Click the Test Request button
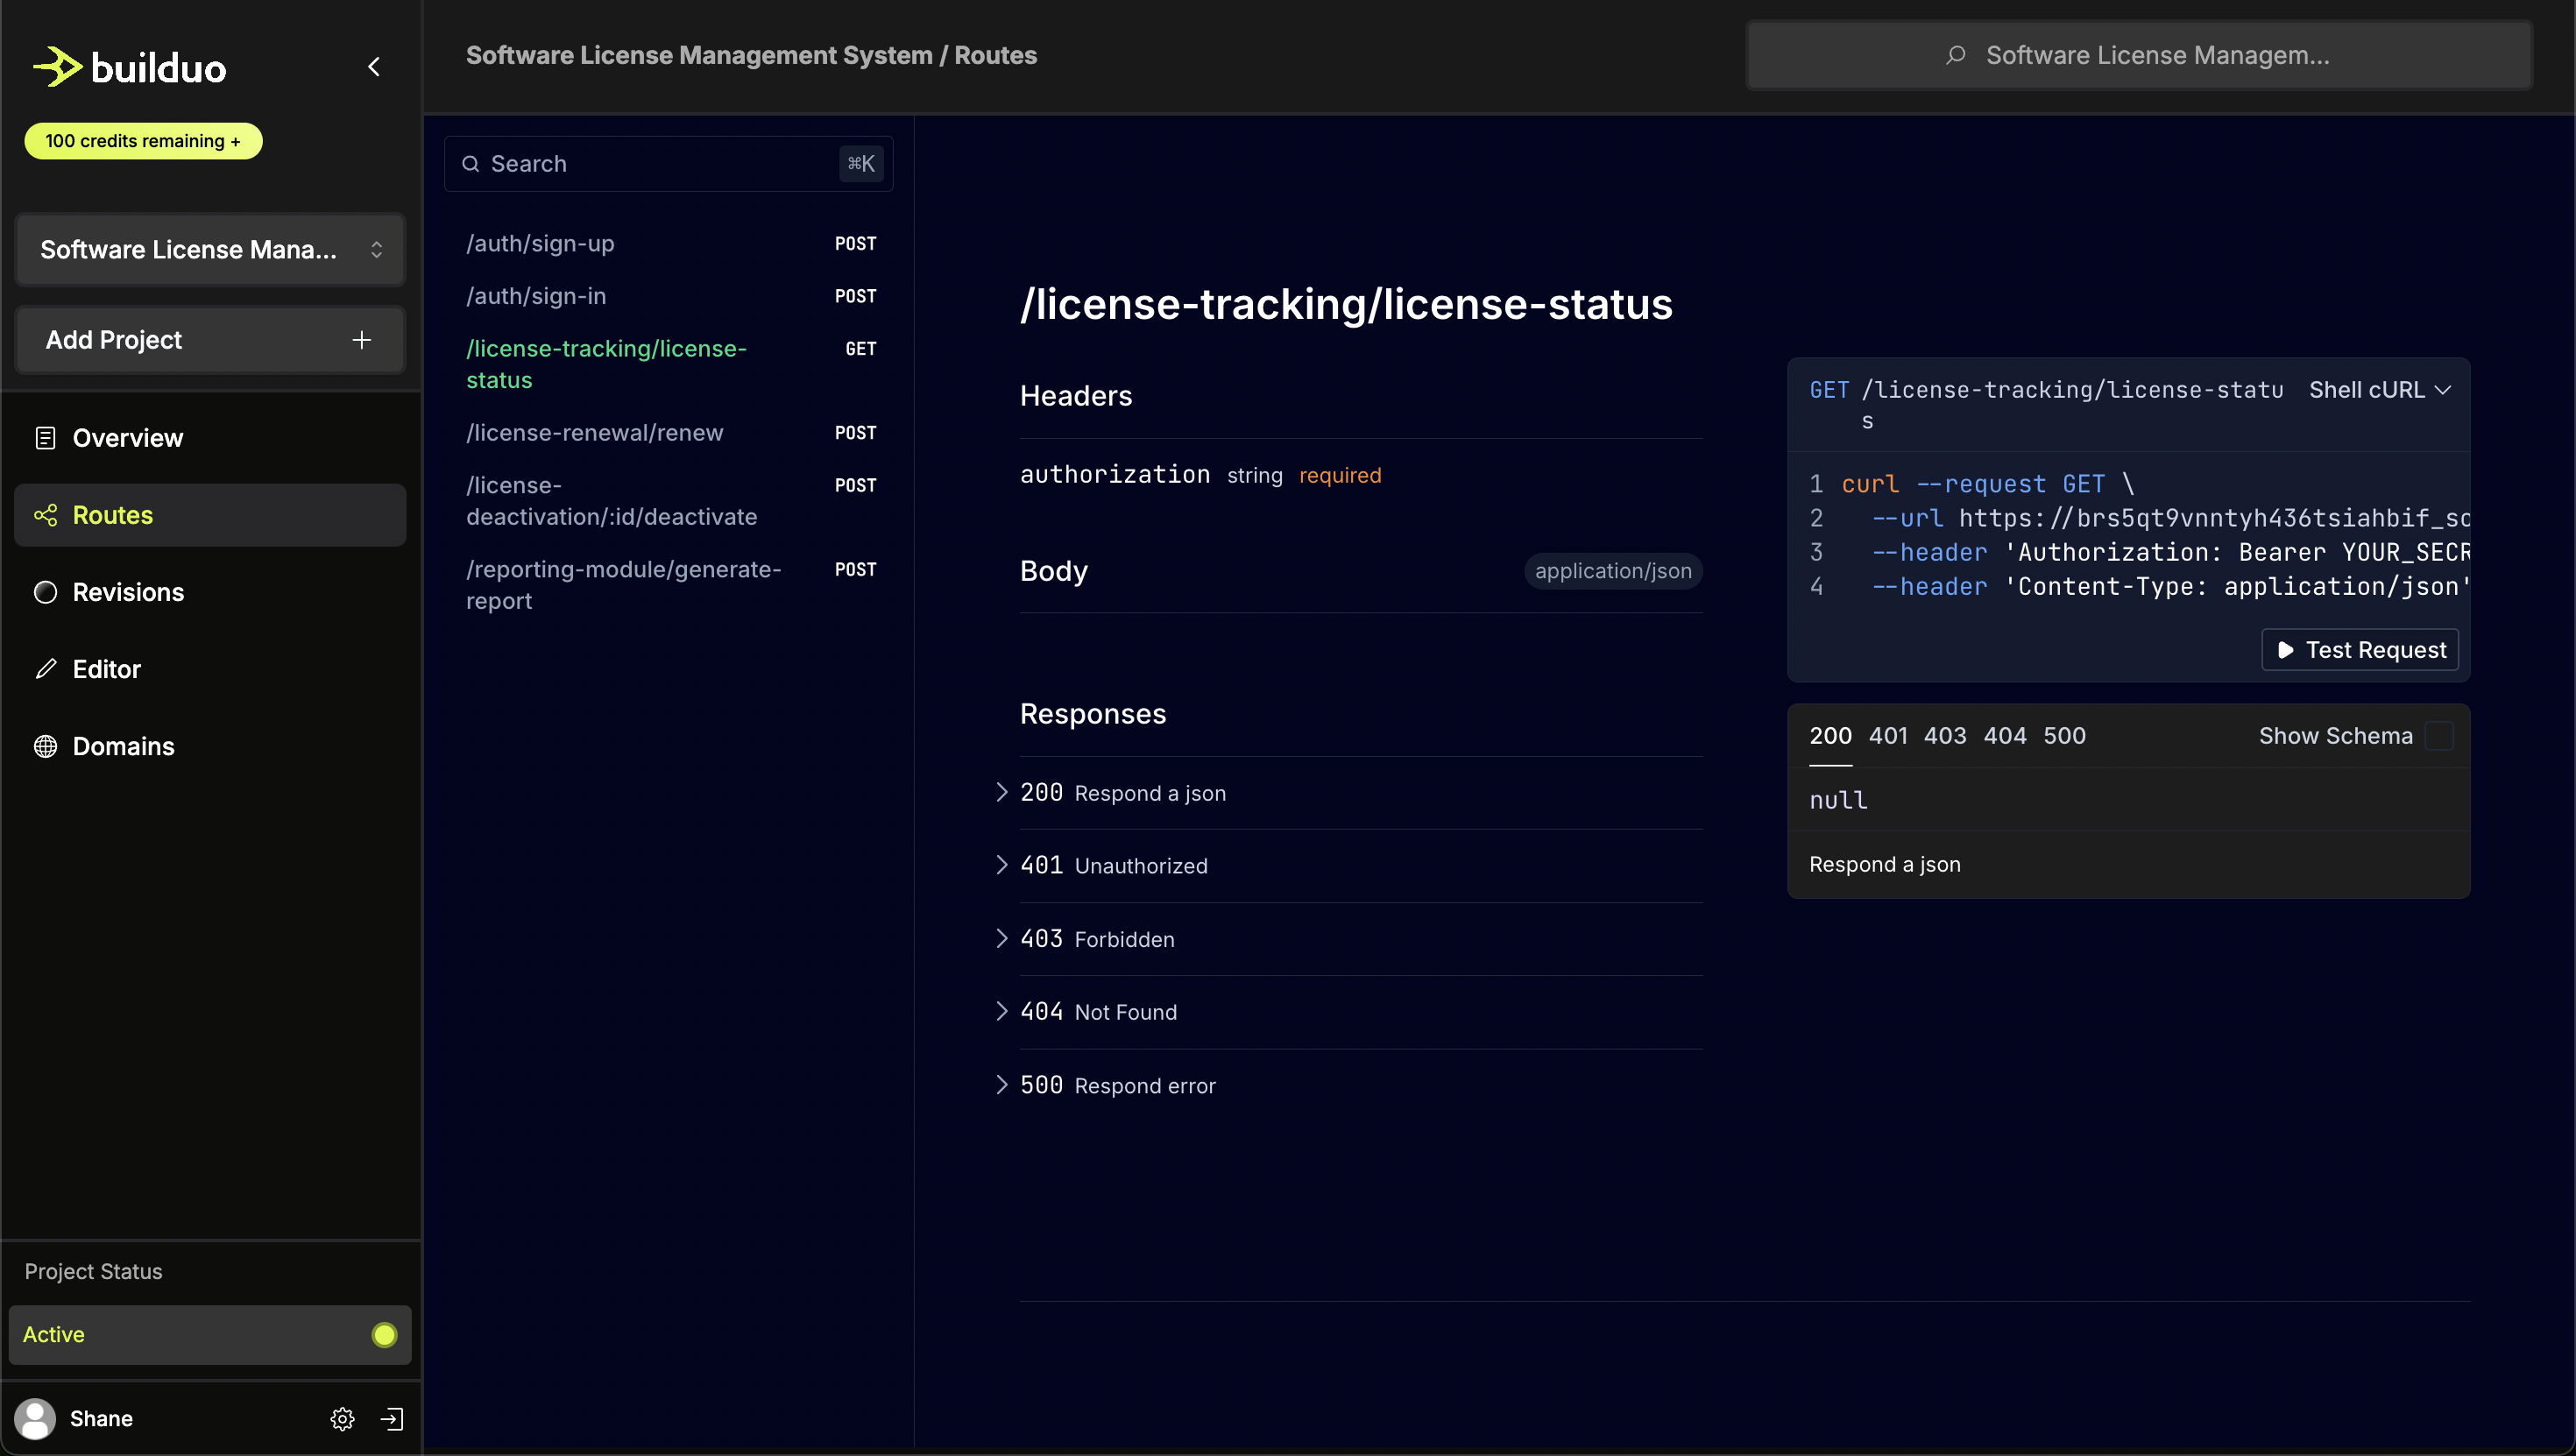 tap(2360, 650)
